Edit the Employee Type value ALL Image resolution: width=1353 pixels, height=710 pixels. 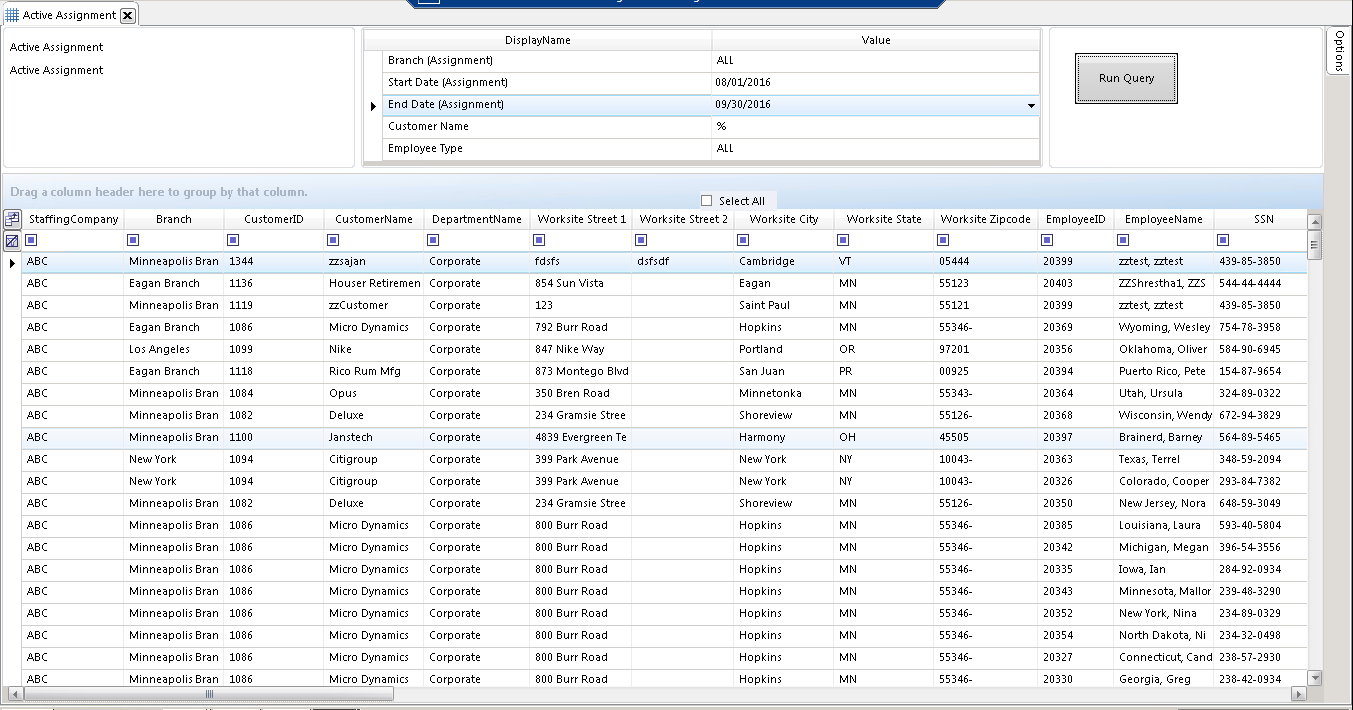876,149
